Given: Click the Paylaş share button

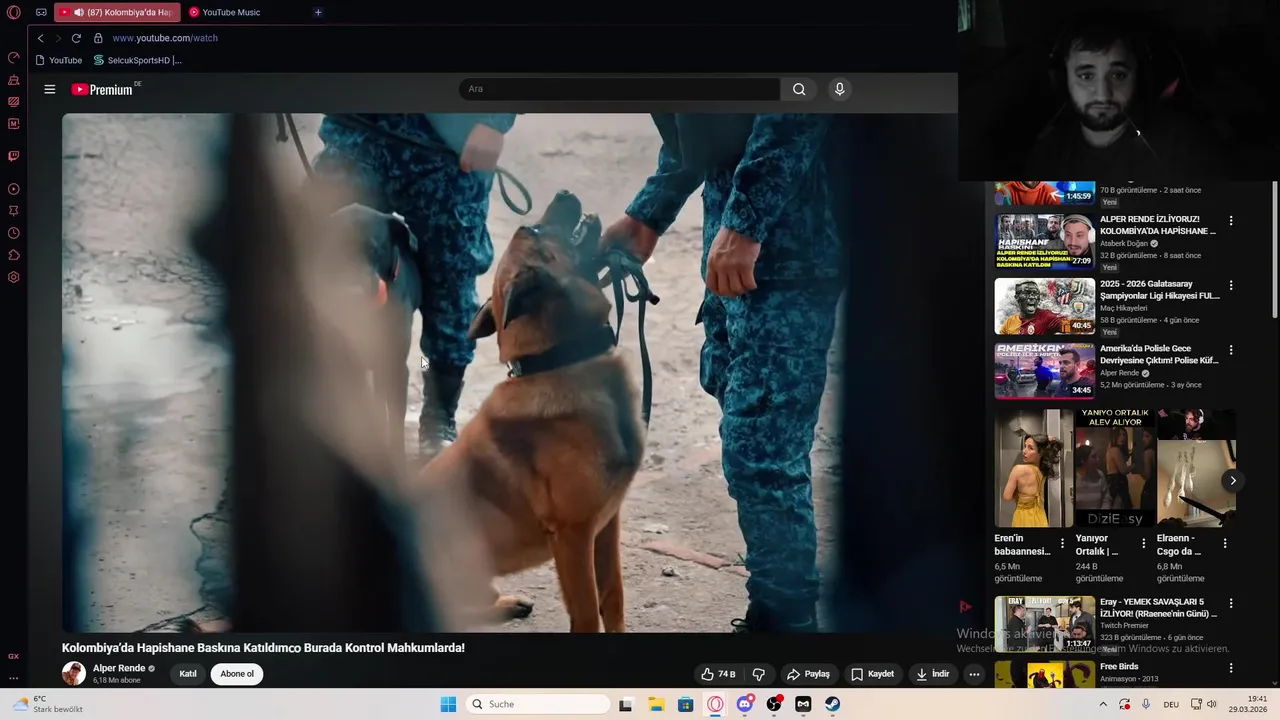Looking at the screenshot, I should click(x=808, y=674).
